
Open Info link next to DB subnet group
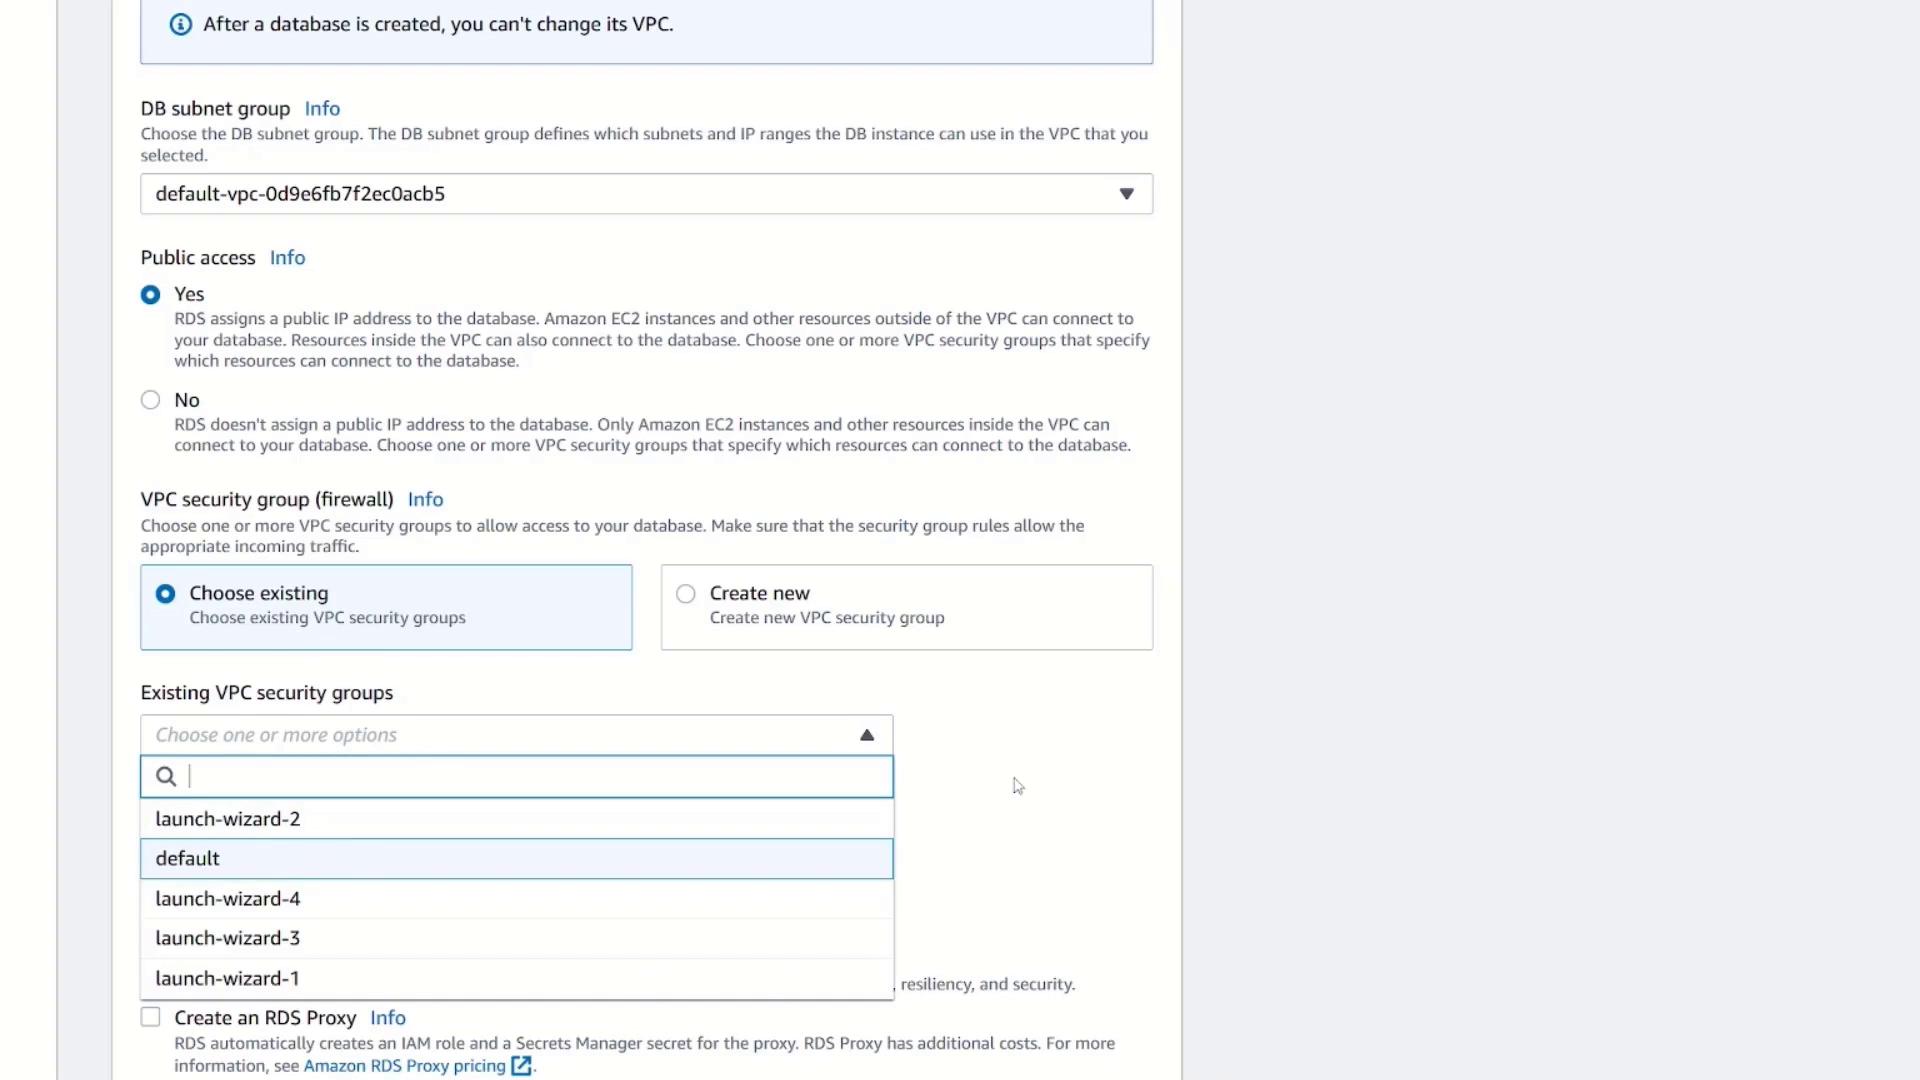pos(322,108)
